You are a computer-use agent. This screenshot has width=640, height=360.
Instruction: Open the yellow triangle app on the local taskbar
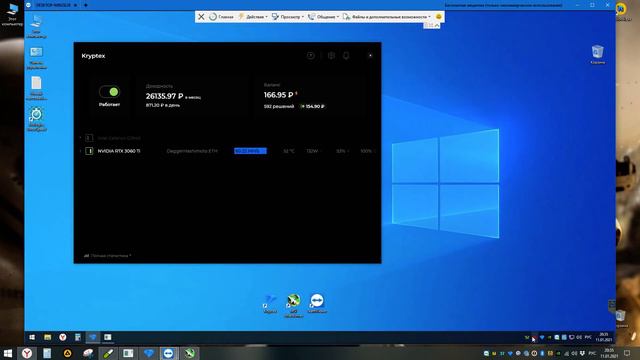coord(67,353)
